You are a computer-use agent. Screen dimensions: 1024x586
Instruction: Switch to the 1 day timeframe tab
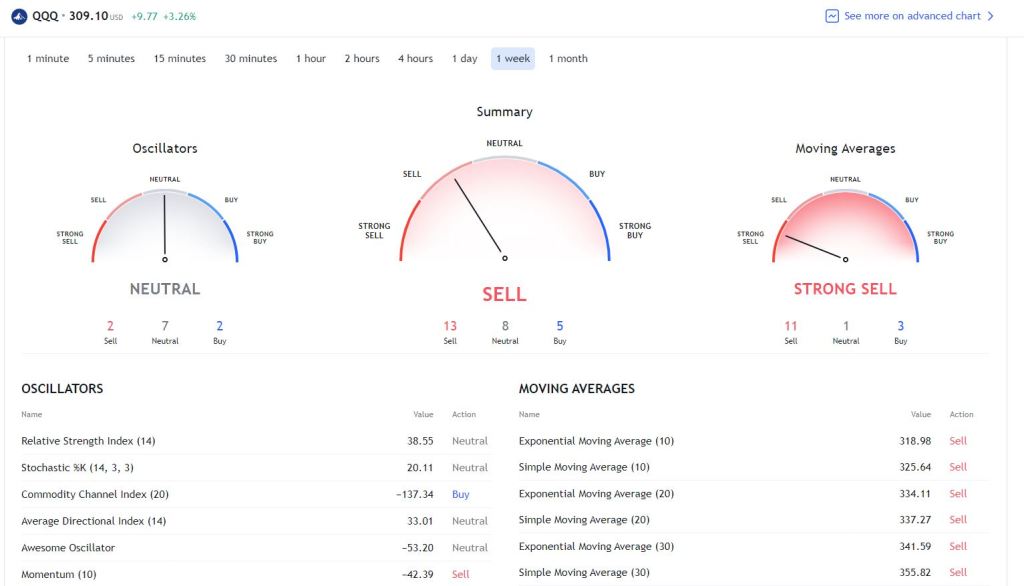(x=465, y=58)
